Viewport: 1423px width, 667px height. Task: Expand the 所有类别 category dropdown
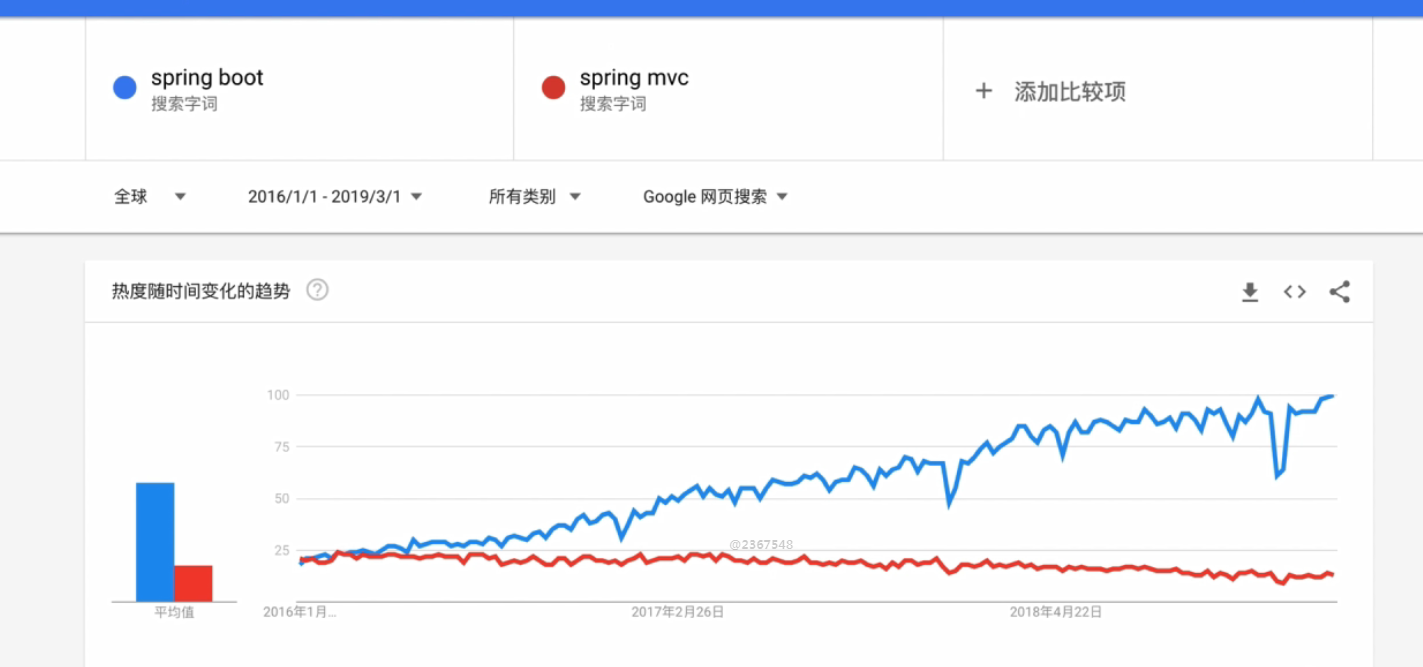tap(534, 197)
